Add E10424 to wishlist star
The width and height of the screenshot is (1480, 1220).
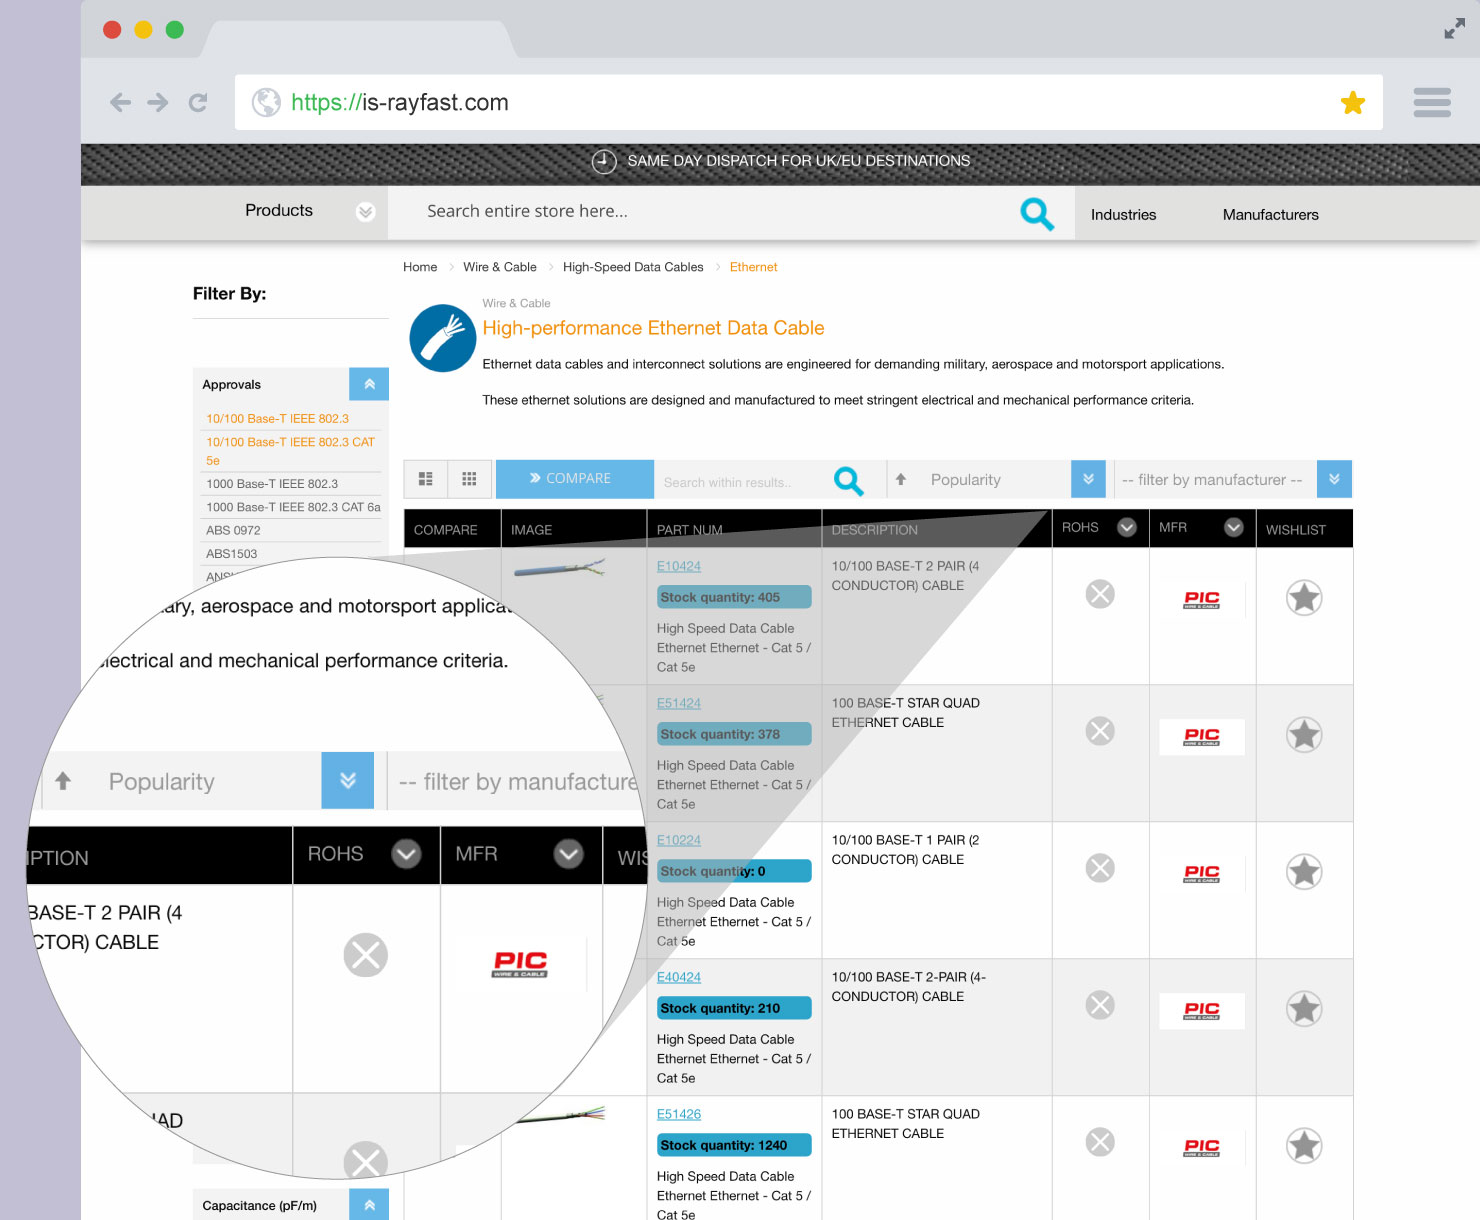point(1304,598)
